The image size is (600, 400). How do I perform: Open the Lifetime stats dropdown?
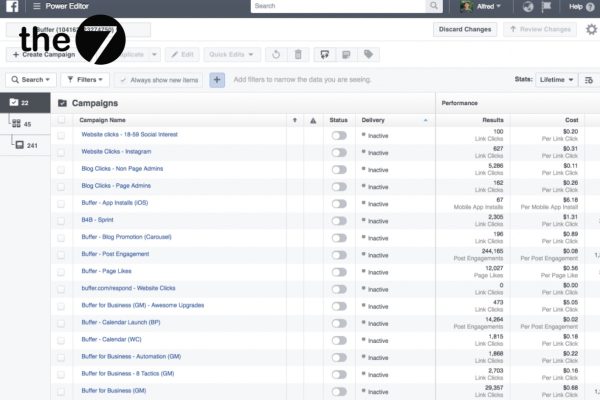coord(556,80)
